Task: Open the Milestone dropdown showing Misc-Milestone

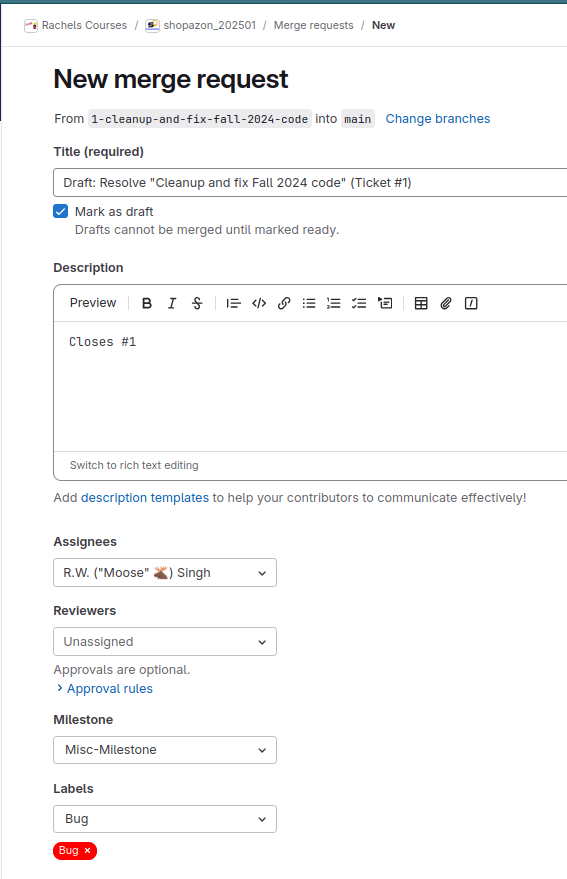Action: pos(165,750)
